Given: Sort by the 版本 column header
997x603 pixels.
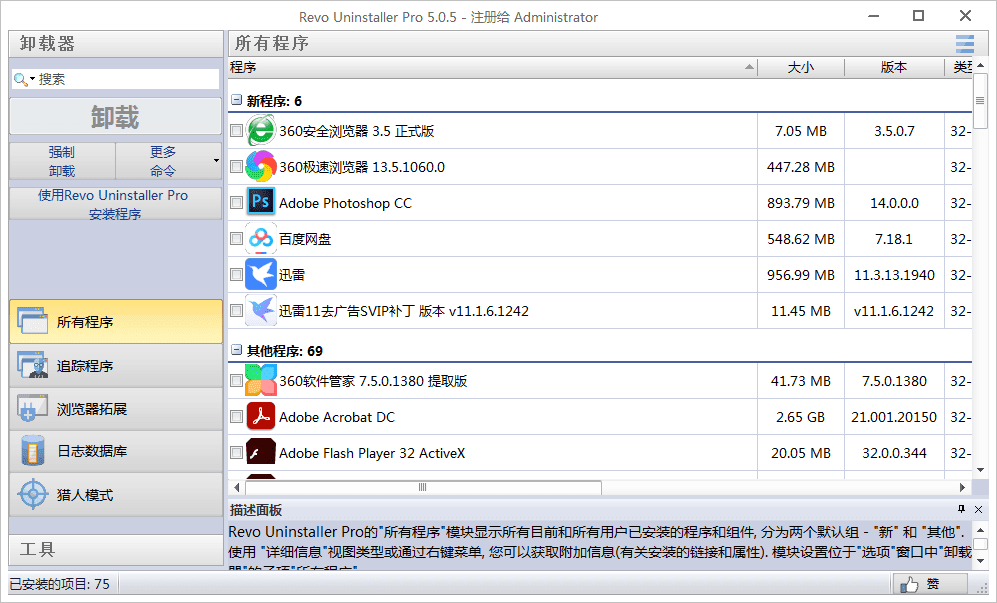Looking at the screenshot, I should click(894, 67).
